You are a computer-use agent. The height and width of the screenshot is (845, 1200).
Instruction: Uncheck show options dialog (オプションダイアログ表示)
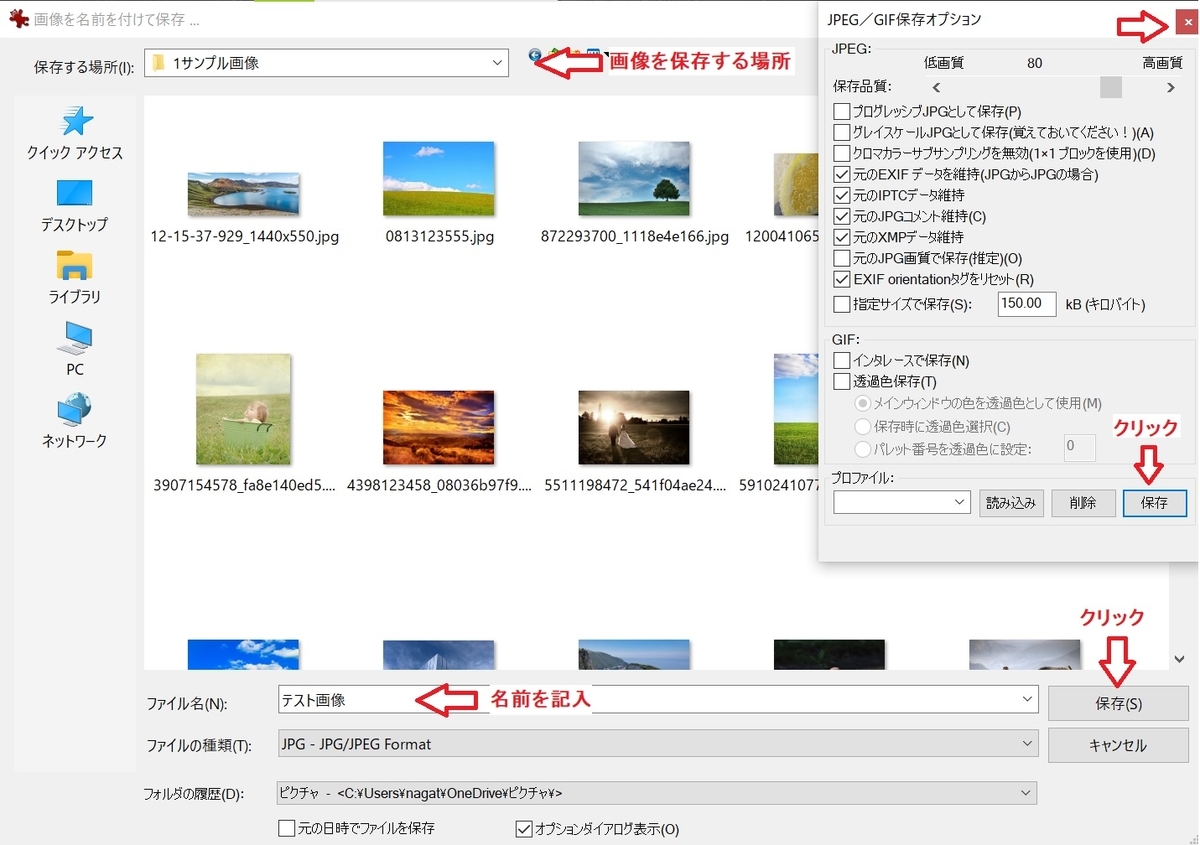coord(524,828)
